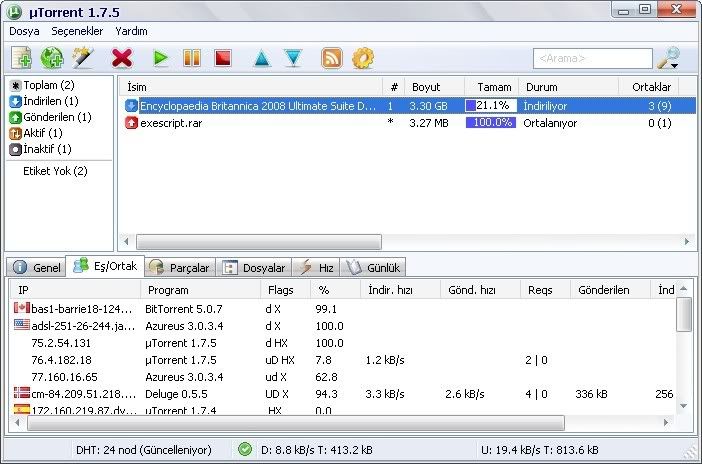This screenshot has width=702, height=464.
Task: Switch to the Günlük tab
Action: (373, 267)
